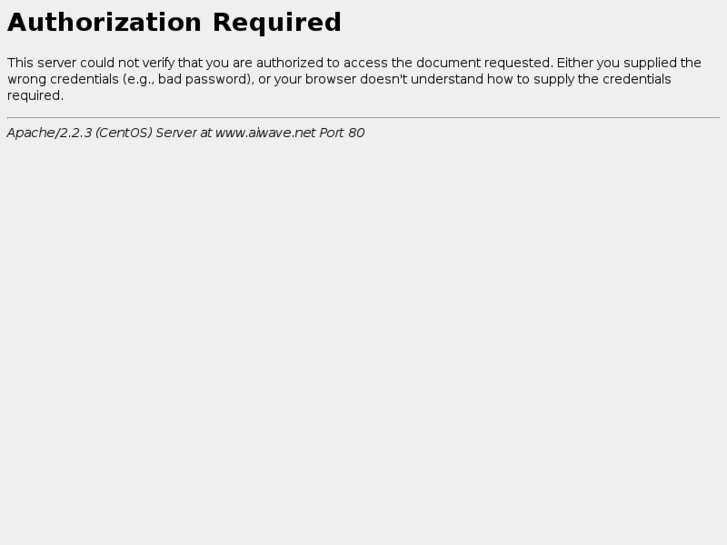Click the "Port 80" text in the footer
Image resolution: width=727 pixels, height=545 pixels.
point(342,133)
